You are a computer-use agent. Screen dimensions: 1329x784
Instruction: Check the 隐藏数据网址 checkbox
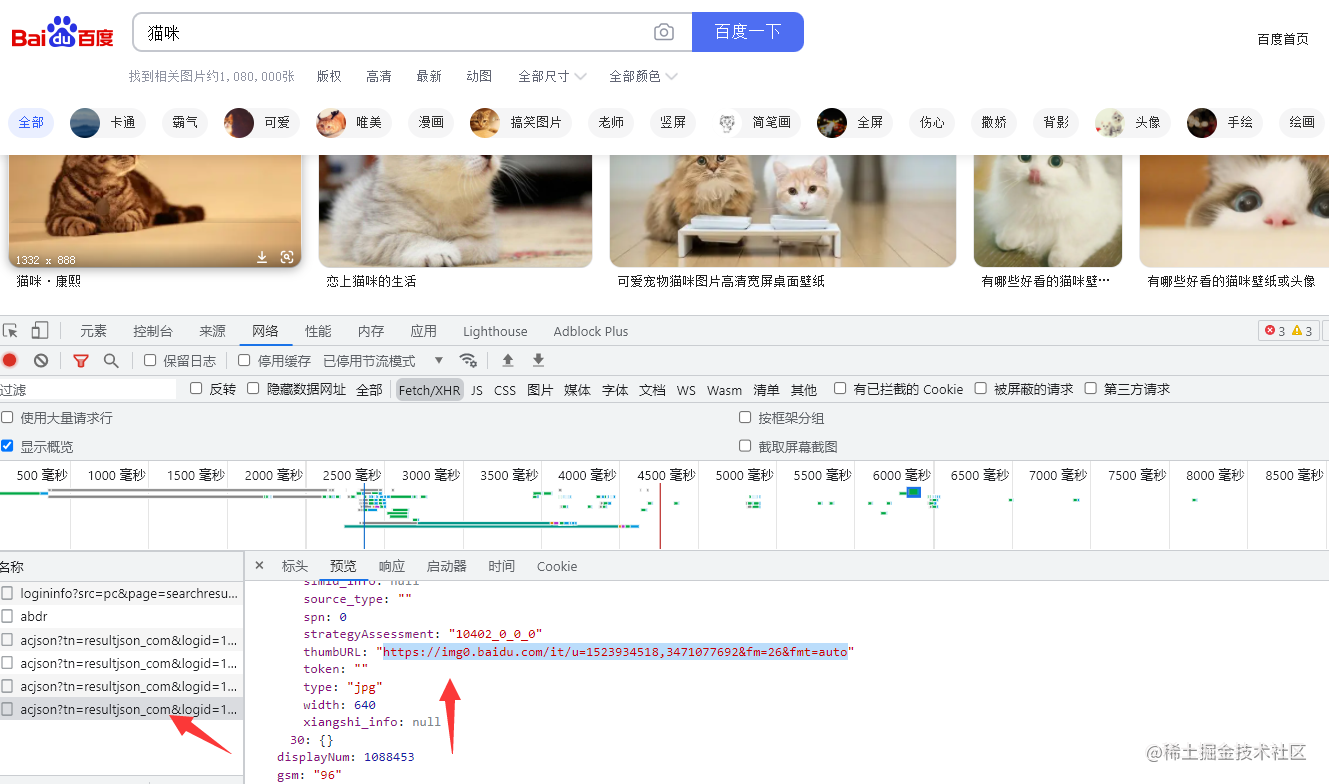[x=253, y=389]
